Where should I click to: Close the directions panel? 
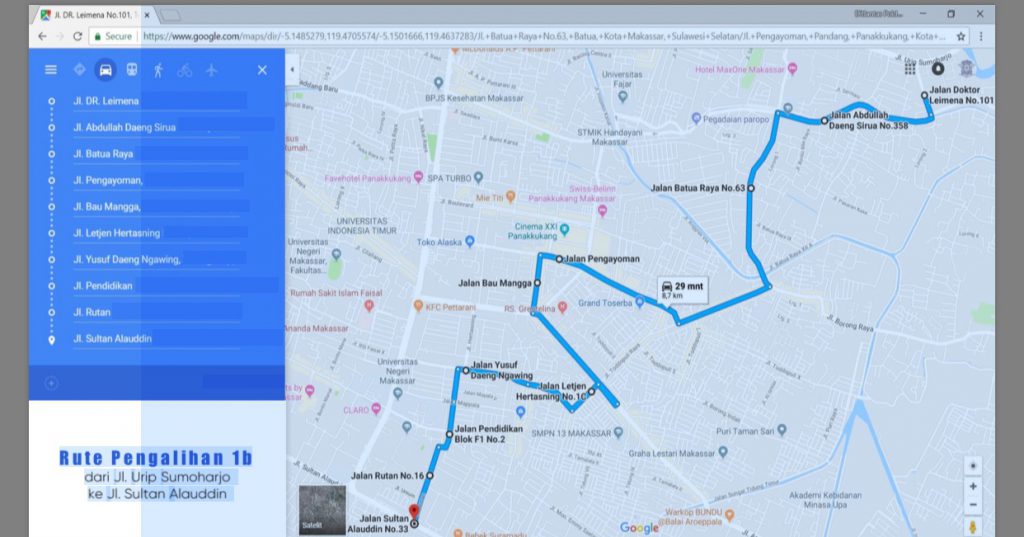pos(262,70)
